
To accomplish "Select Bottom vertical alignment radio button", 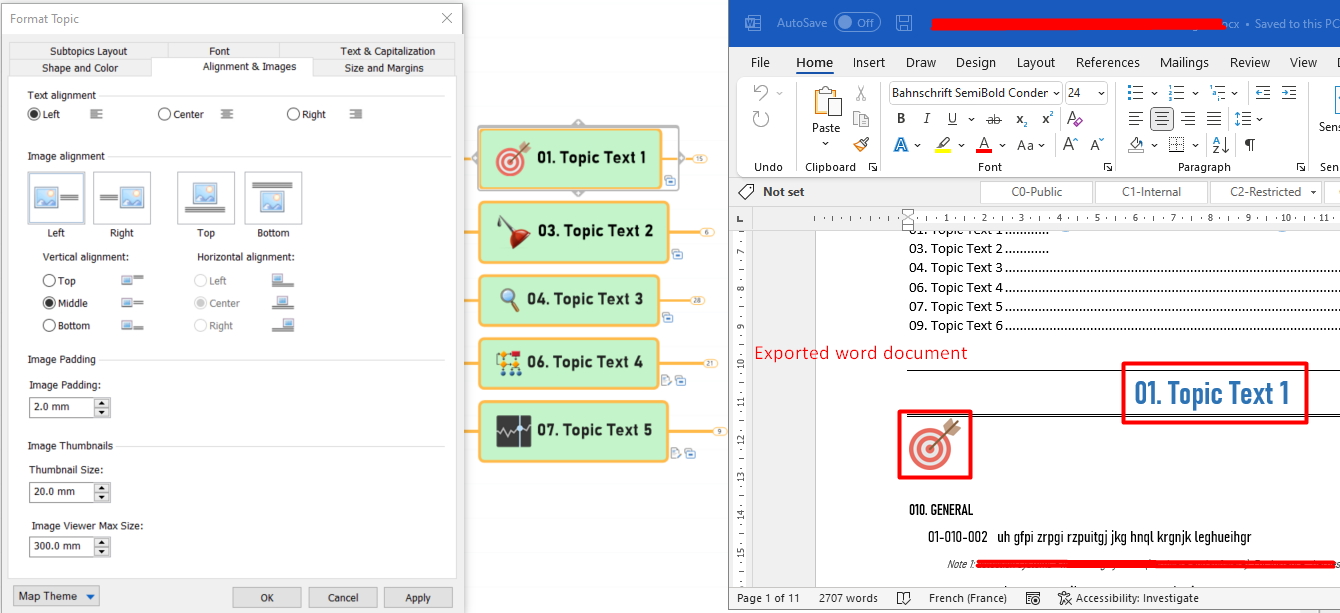I will 49,325.
